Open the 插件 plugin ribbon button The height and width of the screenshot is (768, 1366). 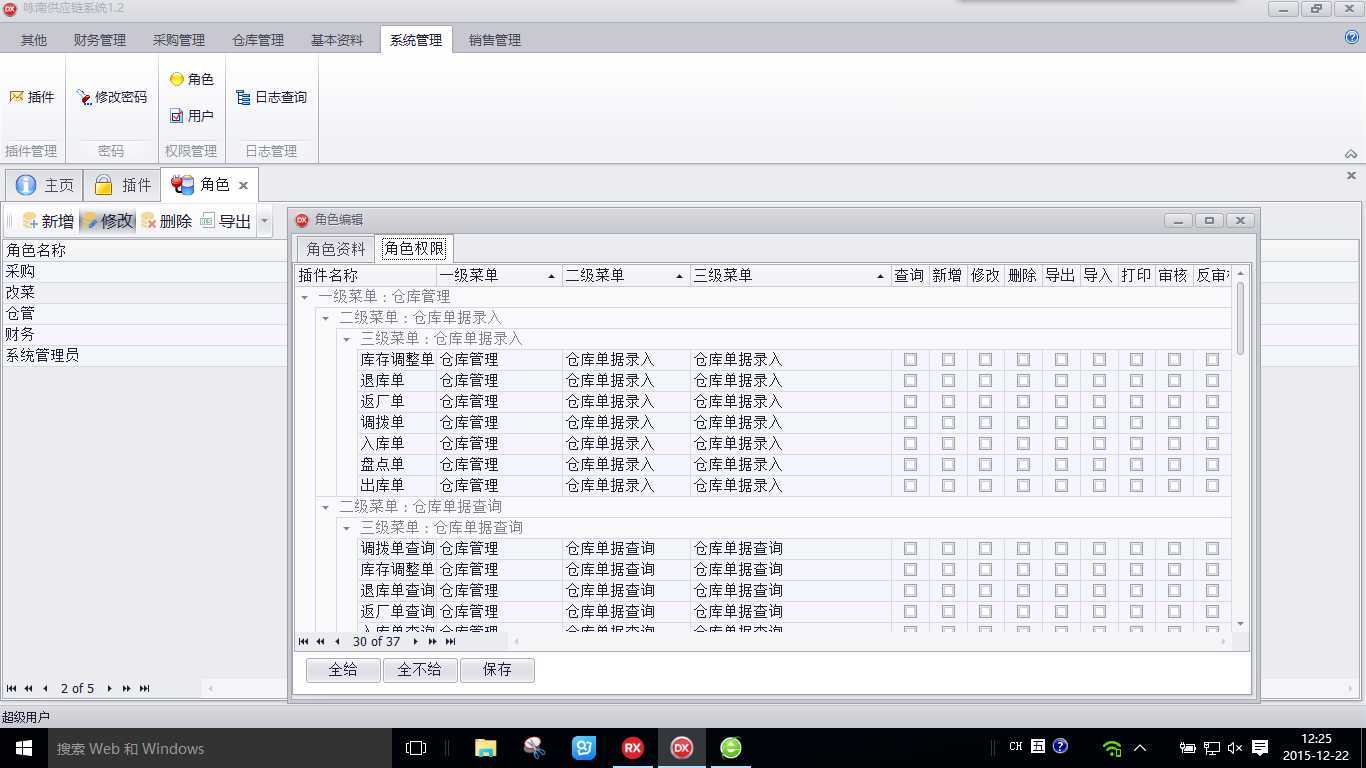[32, 97]
